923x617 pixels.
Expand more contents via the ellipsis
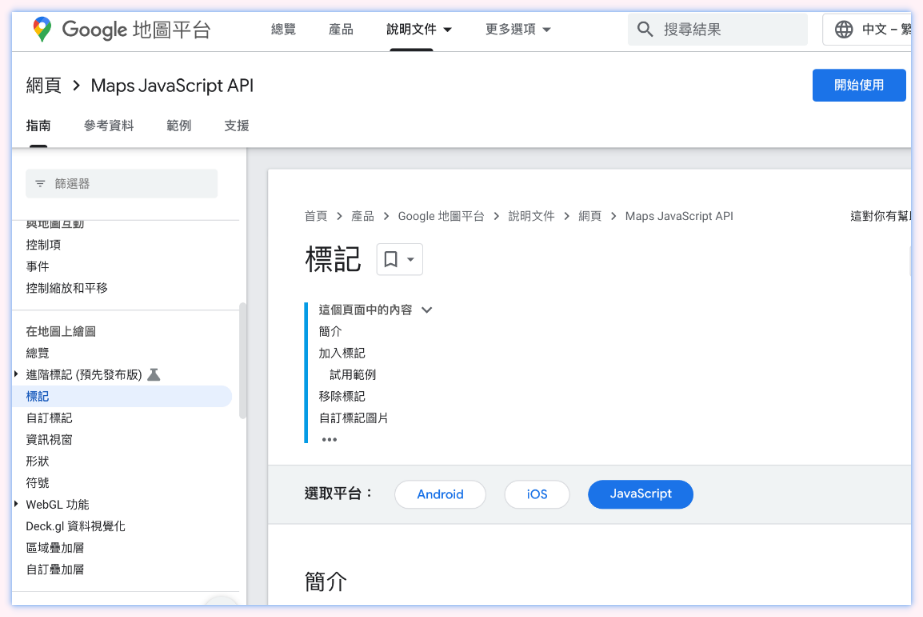[x=329, y=440]
